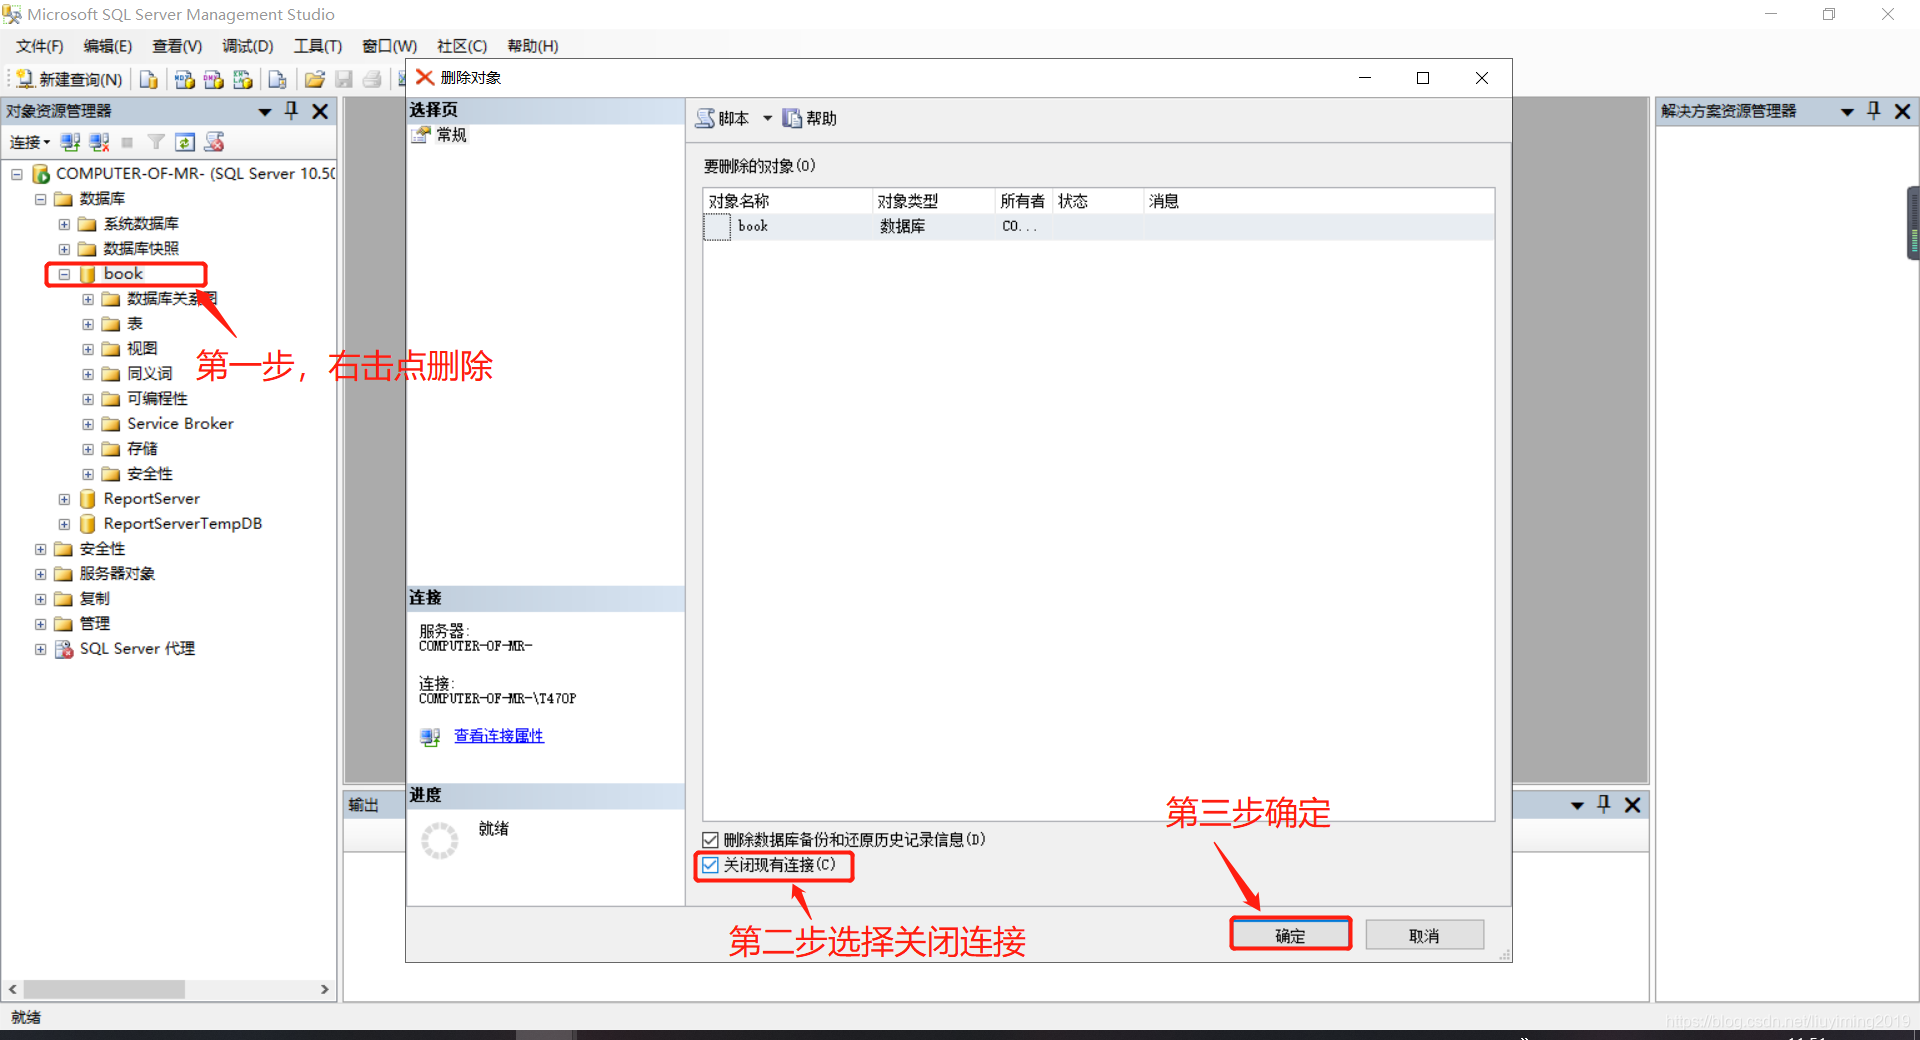This screenshot has width=1920, height=1040.
Task: Open Object Explorer window position dropdown
Action: 265,112
